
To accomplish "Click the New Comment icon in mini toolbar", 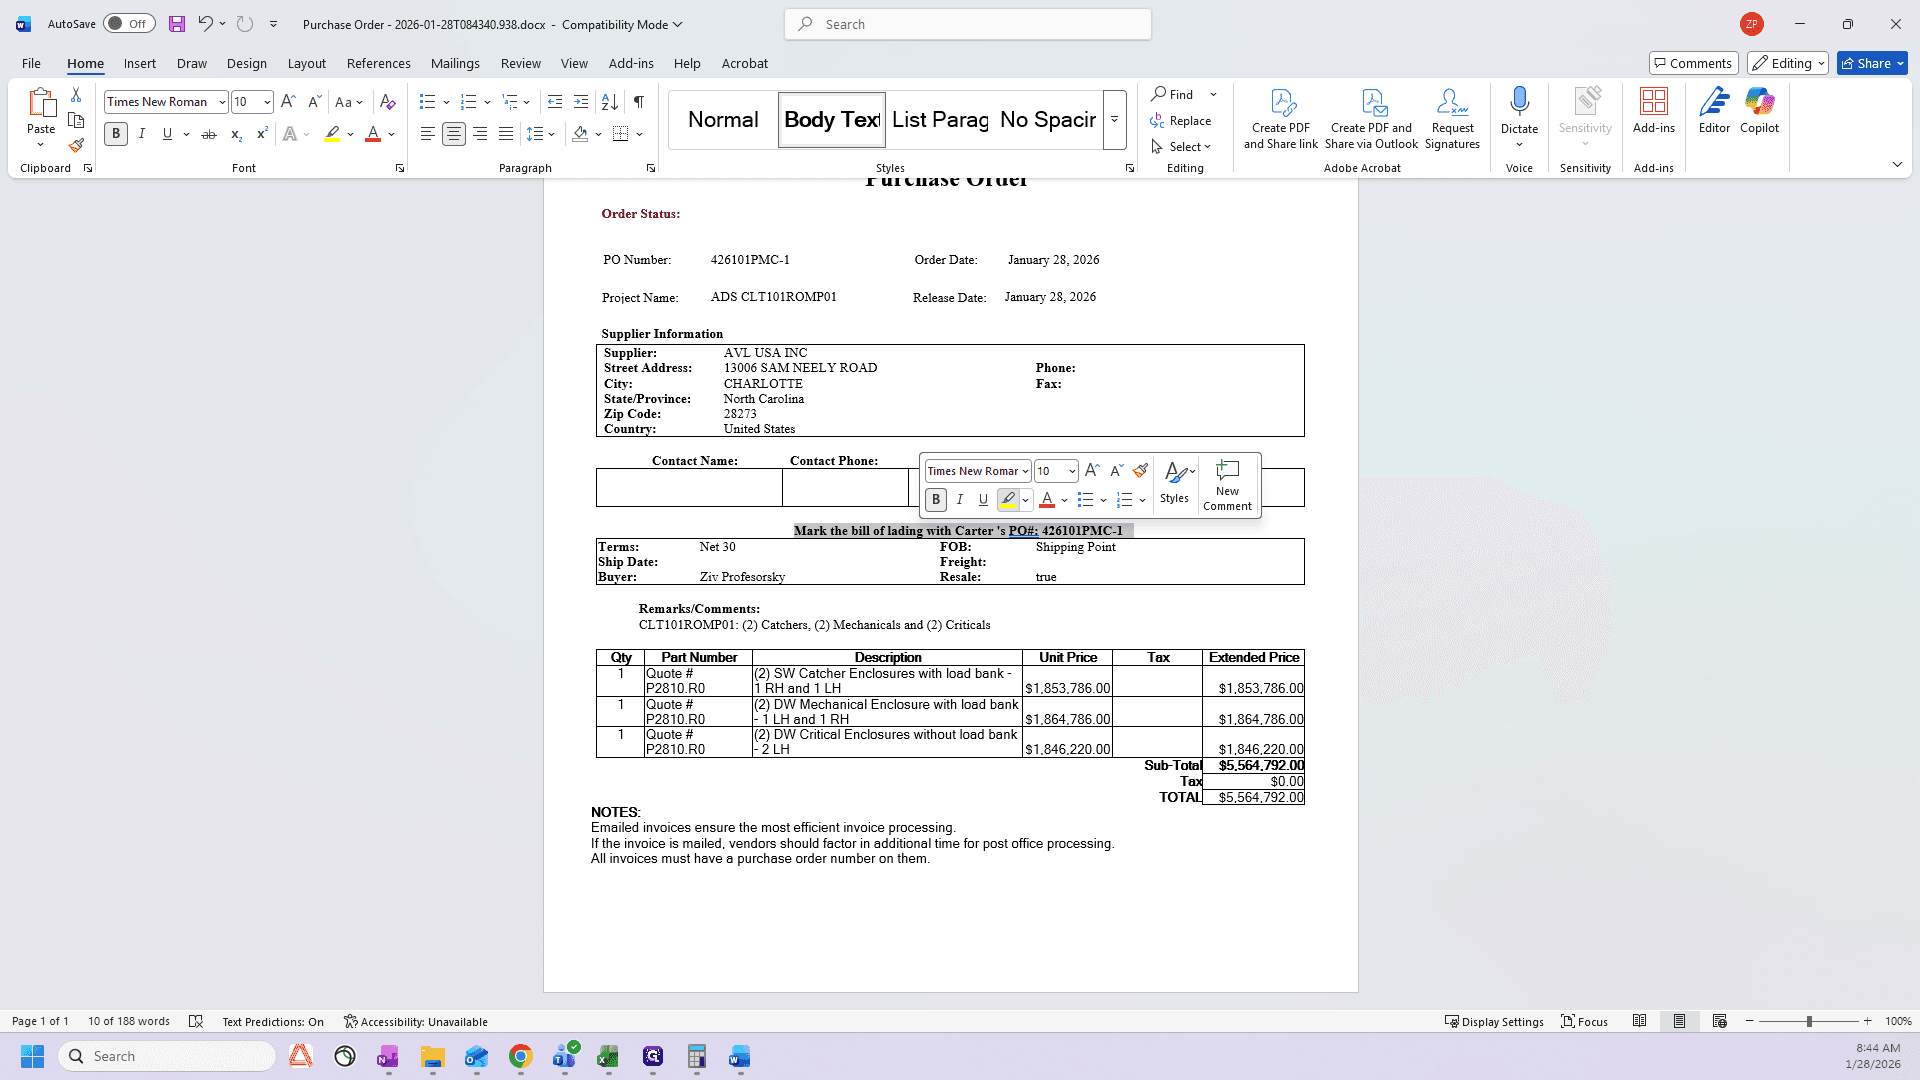I will click(x=1227, y=485).
